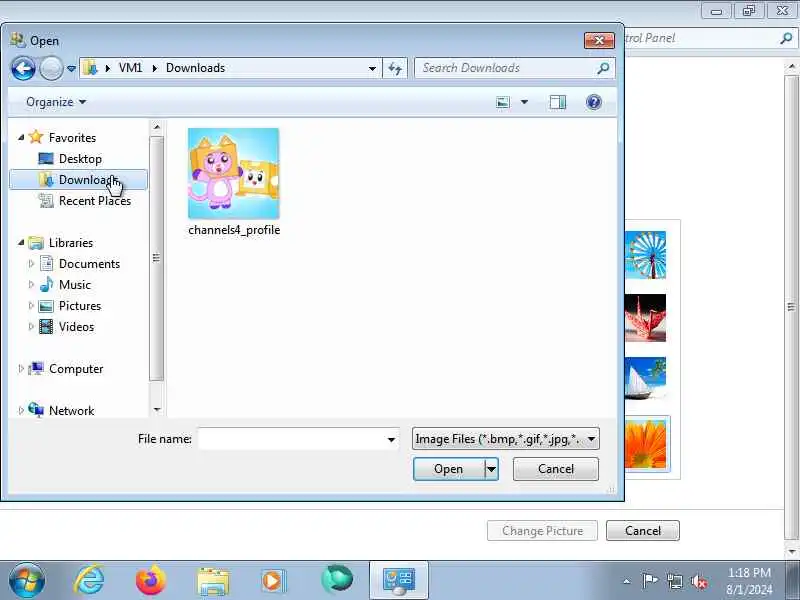Screen dimensions: 800x600
Task: Open Recent Places in Favorites
Action: click(x=95, y=201)
